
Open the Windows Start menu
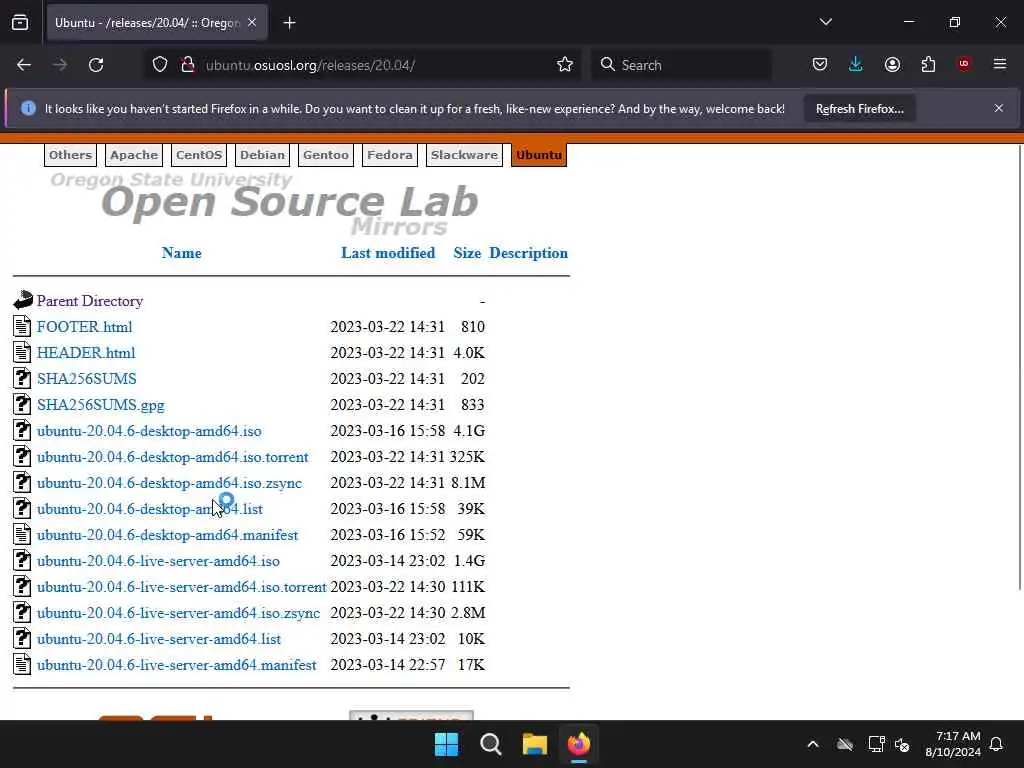[x=447, y=744]
